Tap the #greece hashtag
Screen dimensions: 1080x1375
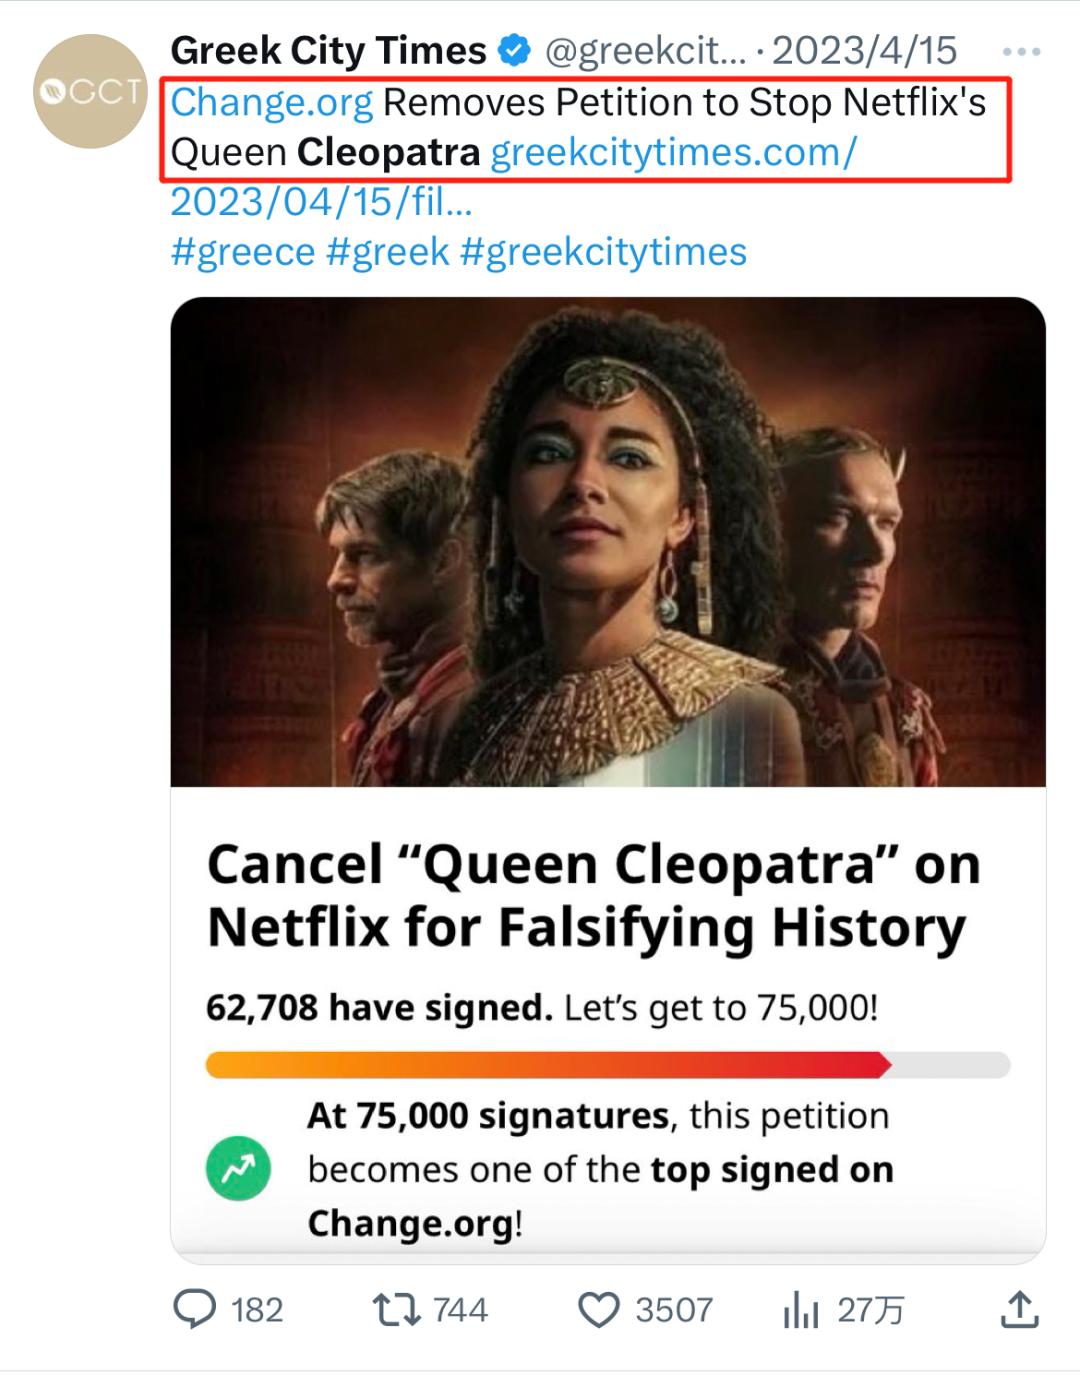point(243,252)
